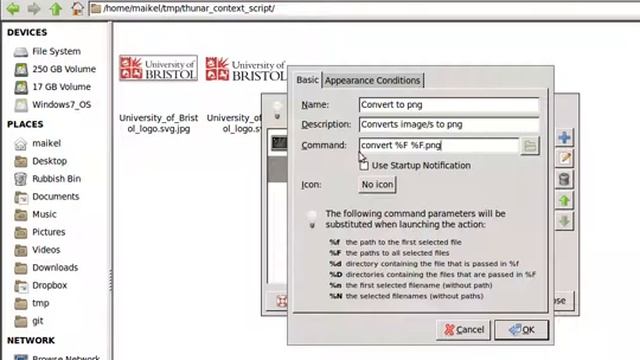The image size is (640, 360).
Task: Open the 17 GB Volume
Action: (61, 87)
